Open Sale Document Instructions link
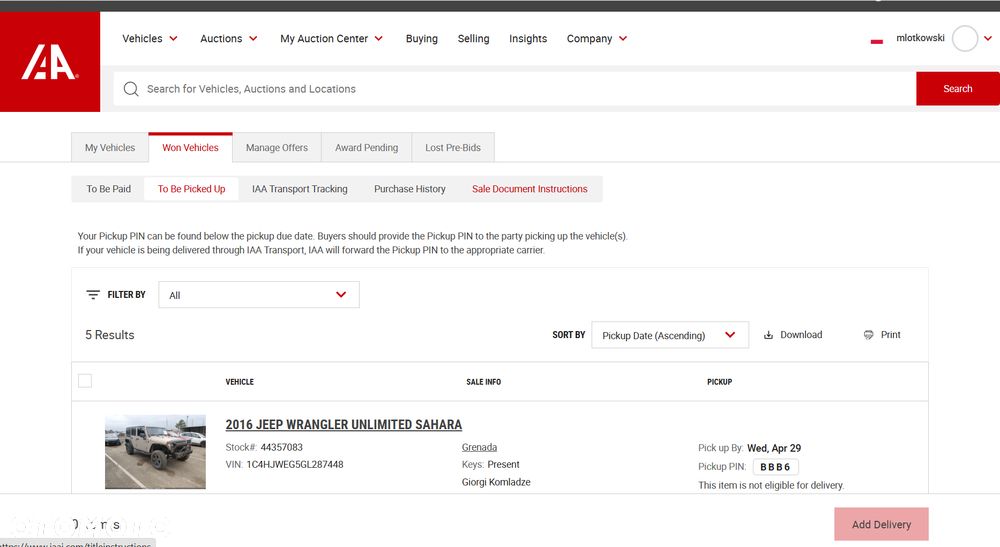 click(529, 189)
